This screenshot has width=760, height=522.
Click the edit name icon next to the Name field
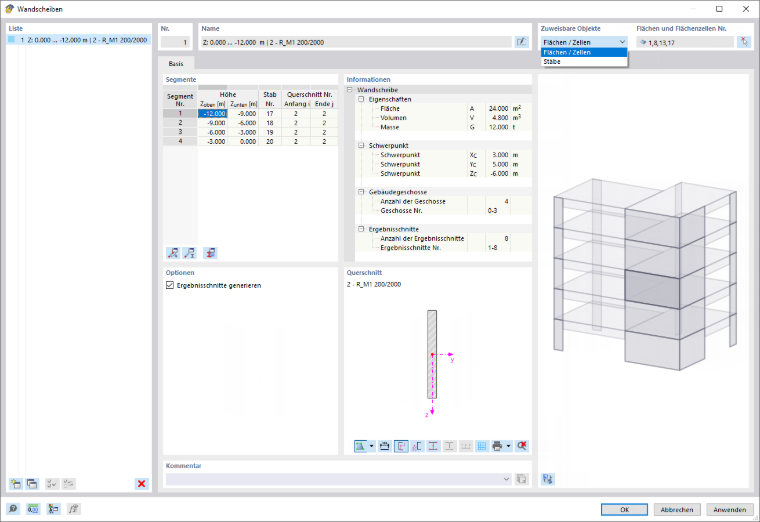[x=521, y=42]
